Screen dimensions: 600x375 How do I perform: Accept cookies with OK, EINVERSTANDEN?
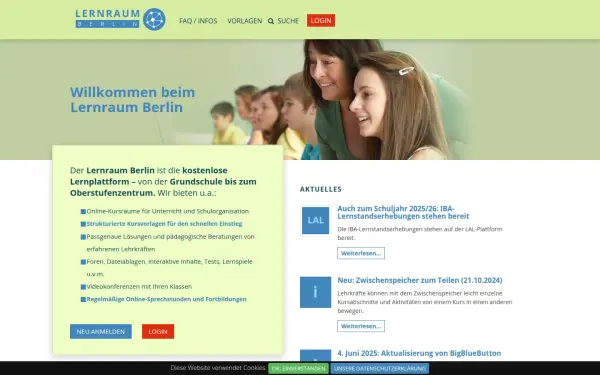tap(298, 368)
